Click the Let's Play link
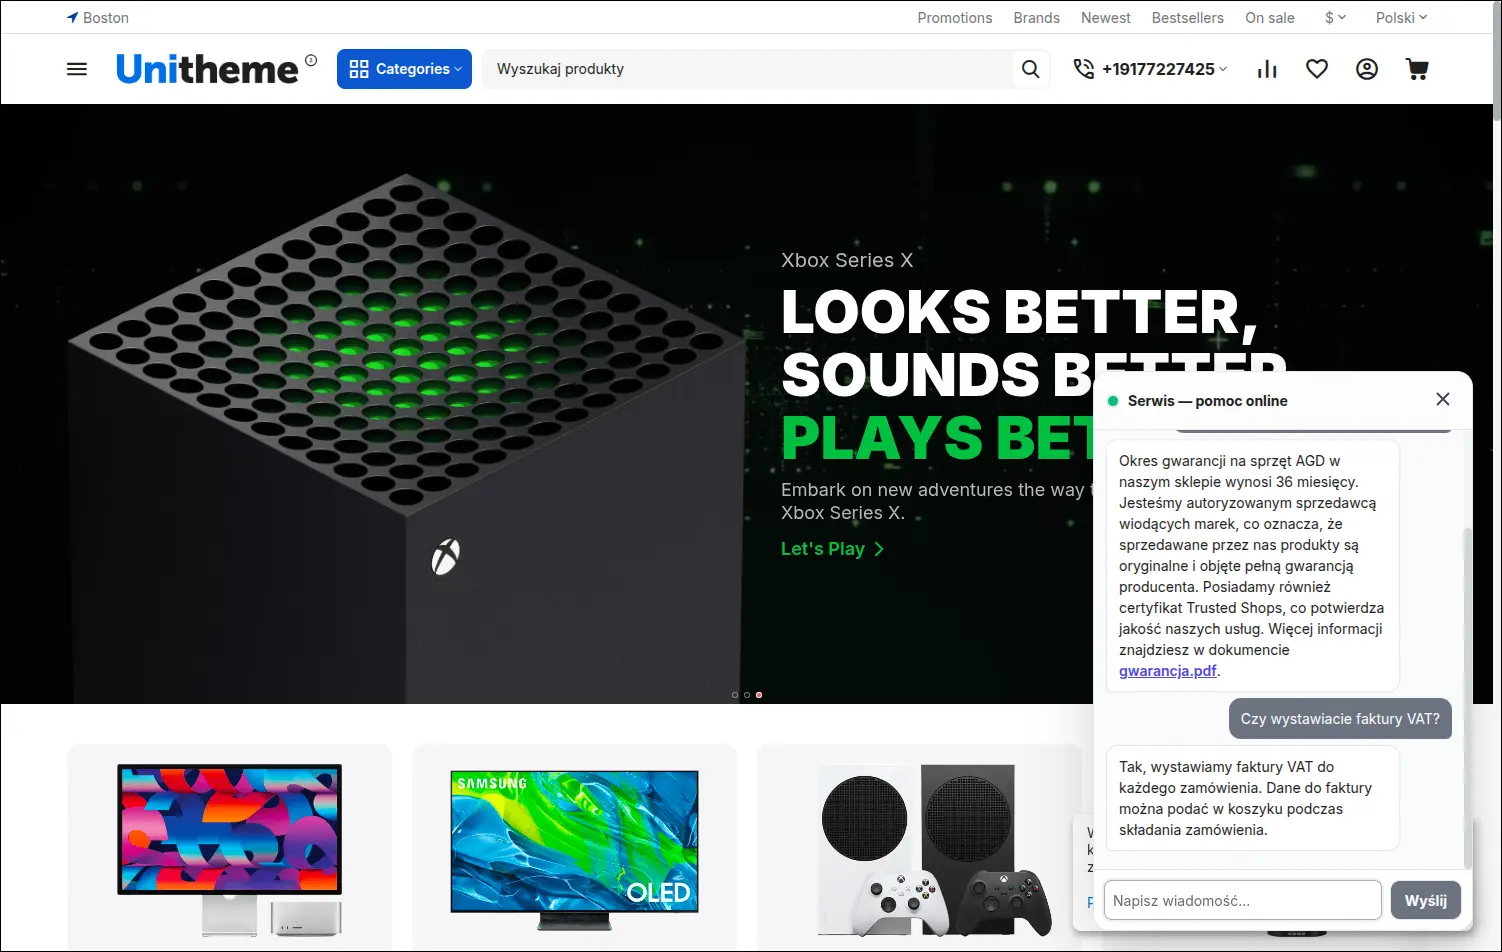The height and width of the screenshot is (952, 1502). 833,549
